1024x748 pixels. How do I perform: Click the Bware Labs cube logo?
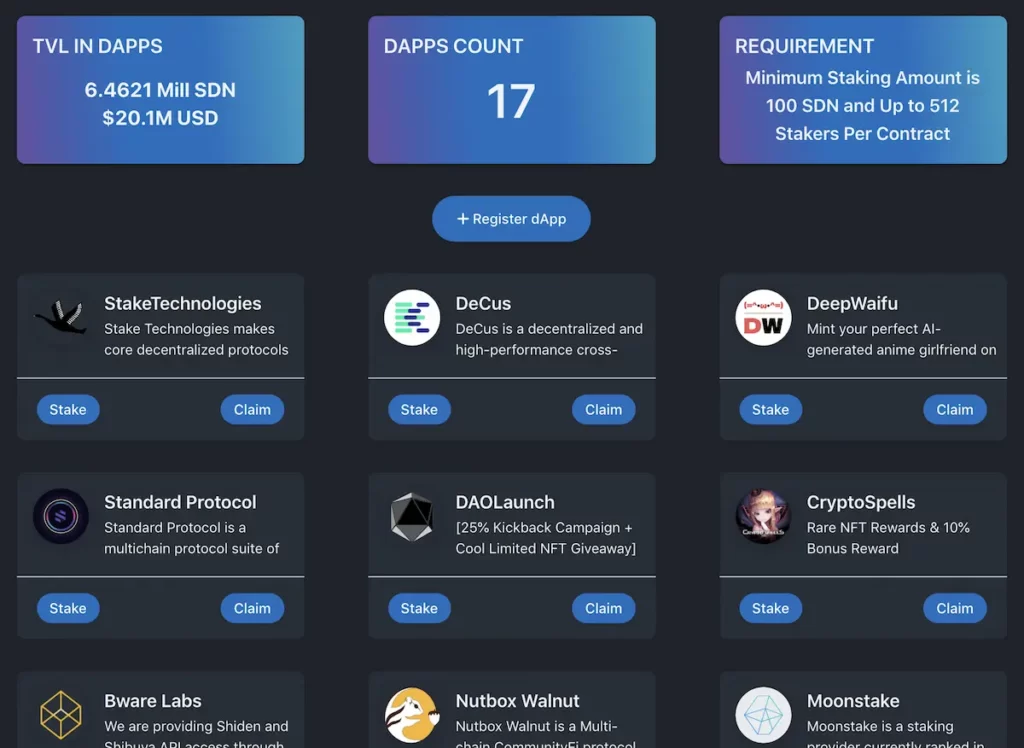pos(61,715)
